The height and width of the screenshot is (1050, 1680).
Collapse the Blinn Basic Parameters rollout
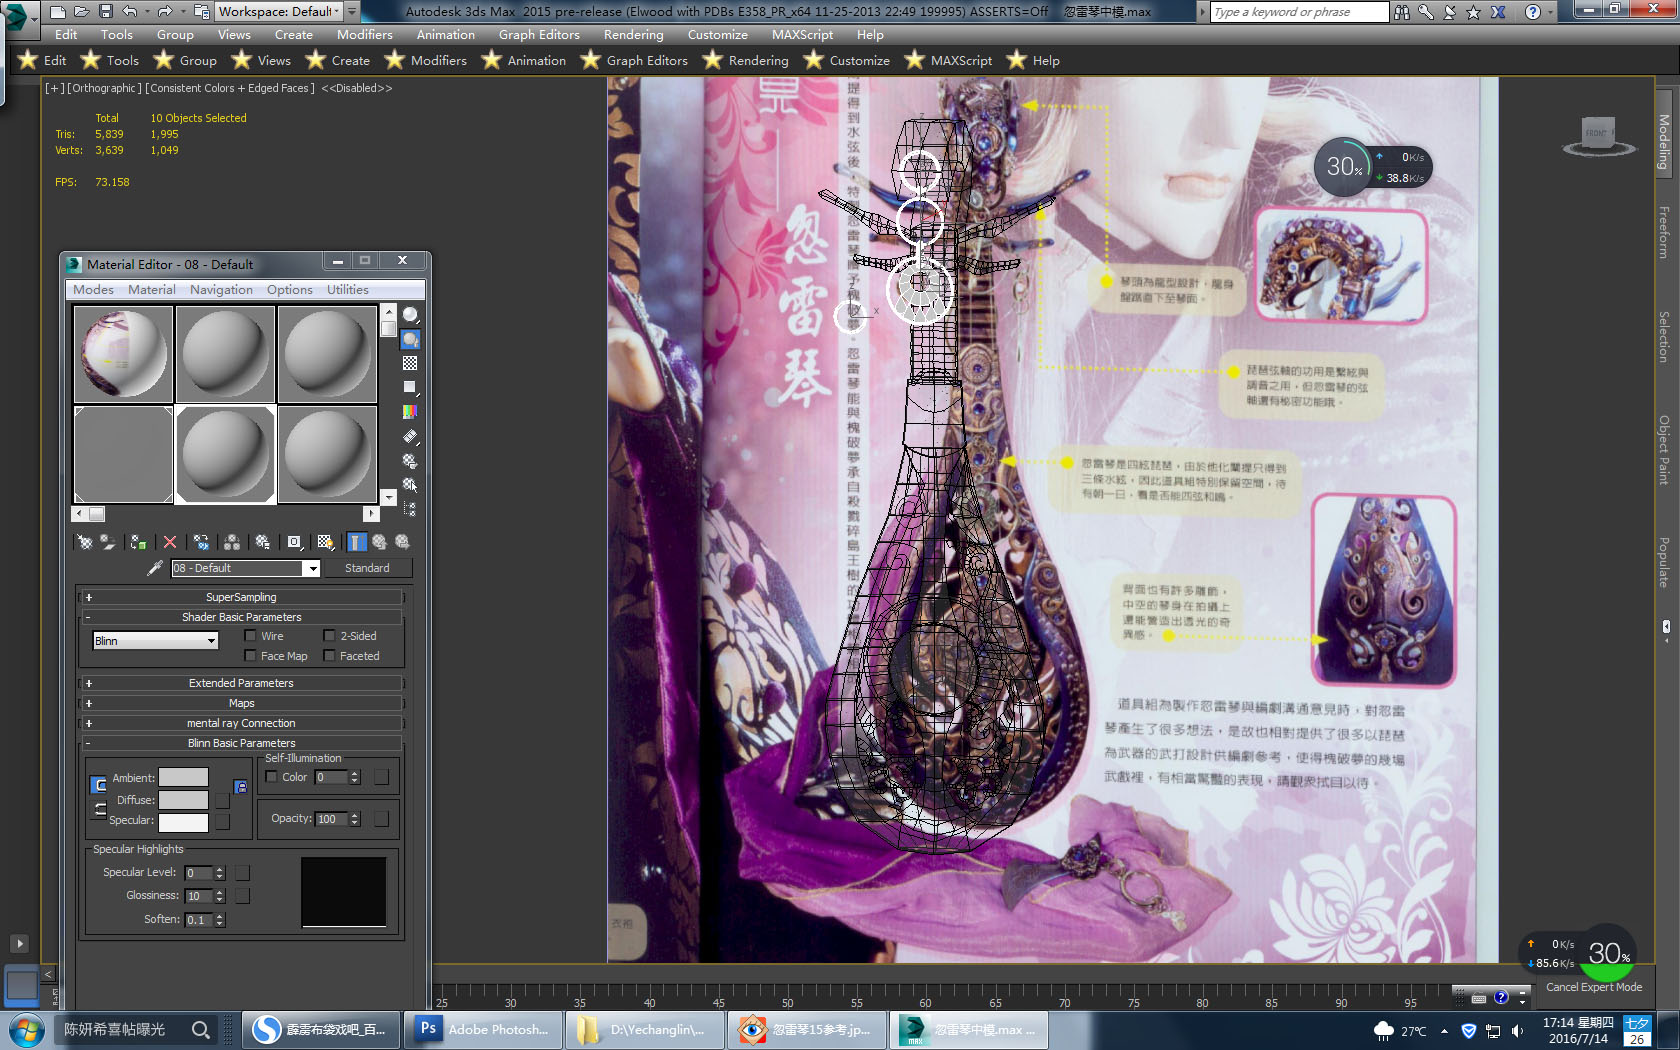tap(241, 743)
